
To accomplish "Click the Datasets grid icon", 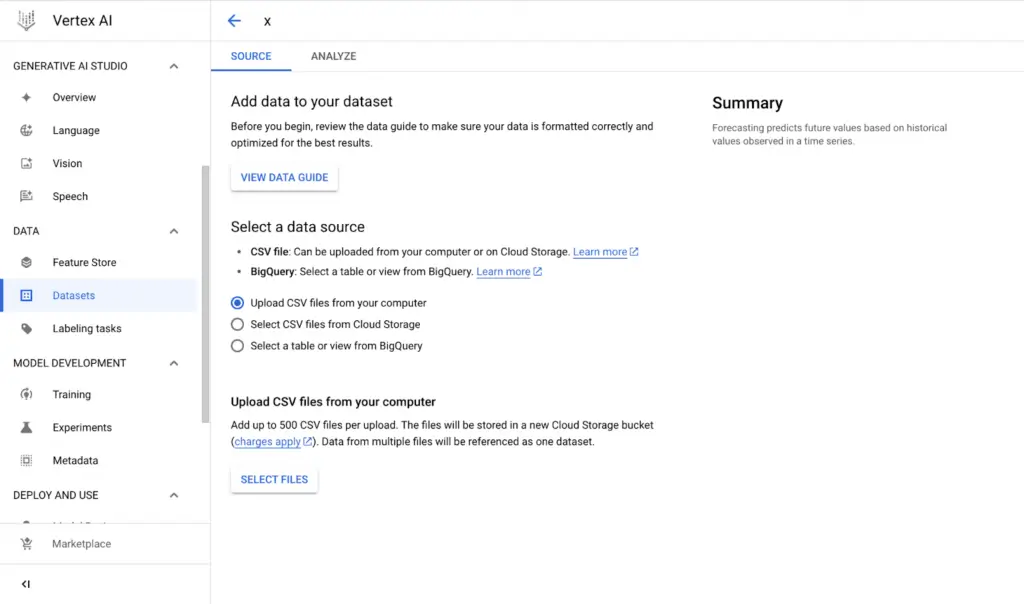I will [x=26, y=295].
